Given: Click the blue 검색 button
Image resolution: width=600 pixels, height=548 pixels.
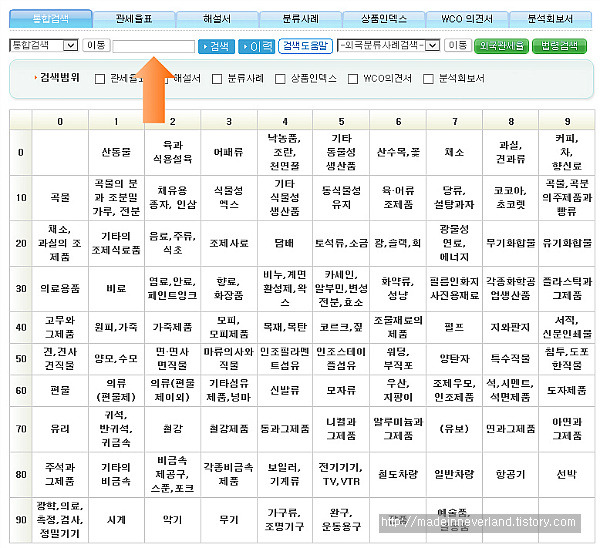Looking at the screenshot, I should coord(216,47).
